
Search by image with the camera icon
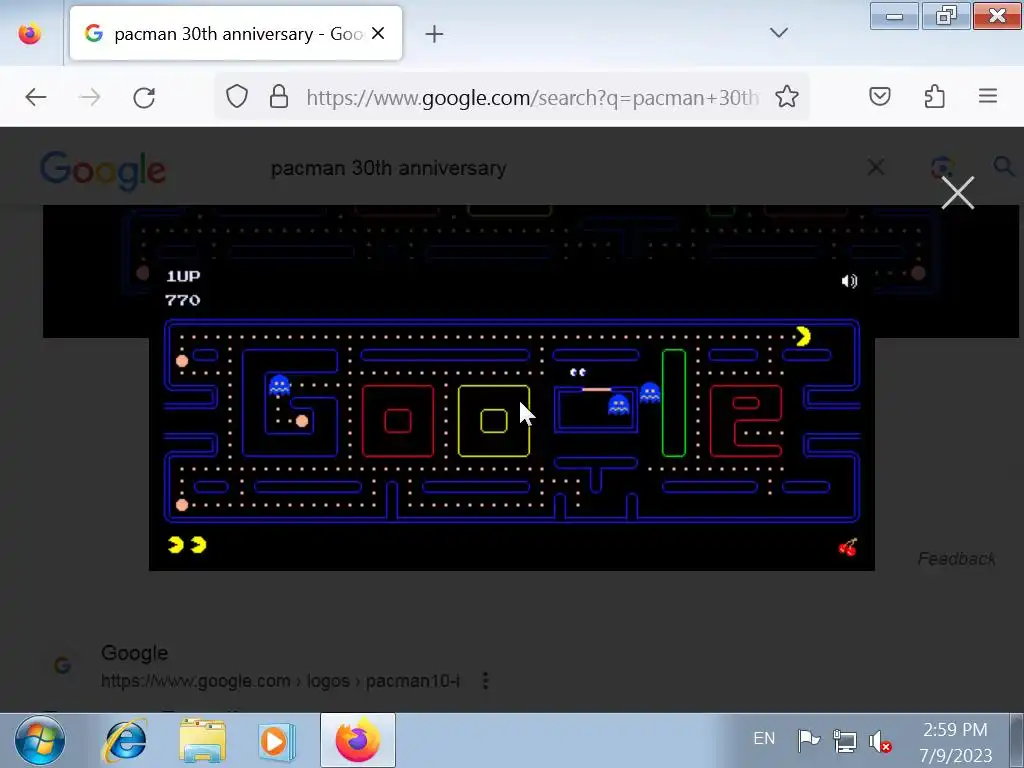click(x=941, y=168)
